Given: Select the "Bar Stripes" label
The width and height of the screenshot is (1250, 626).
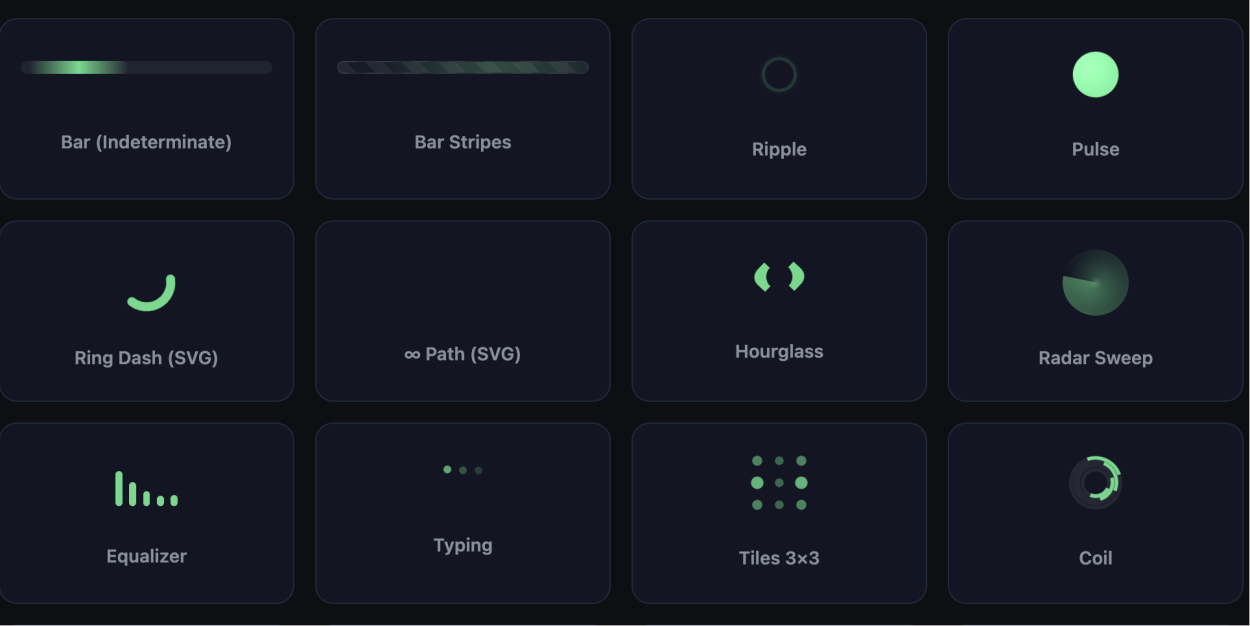Looking at the screenshot, I should click(463, 142).
